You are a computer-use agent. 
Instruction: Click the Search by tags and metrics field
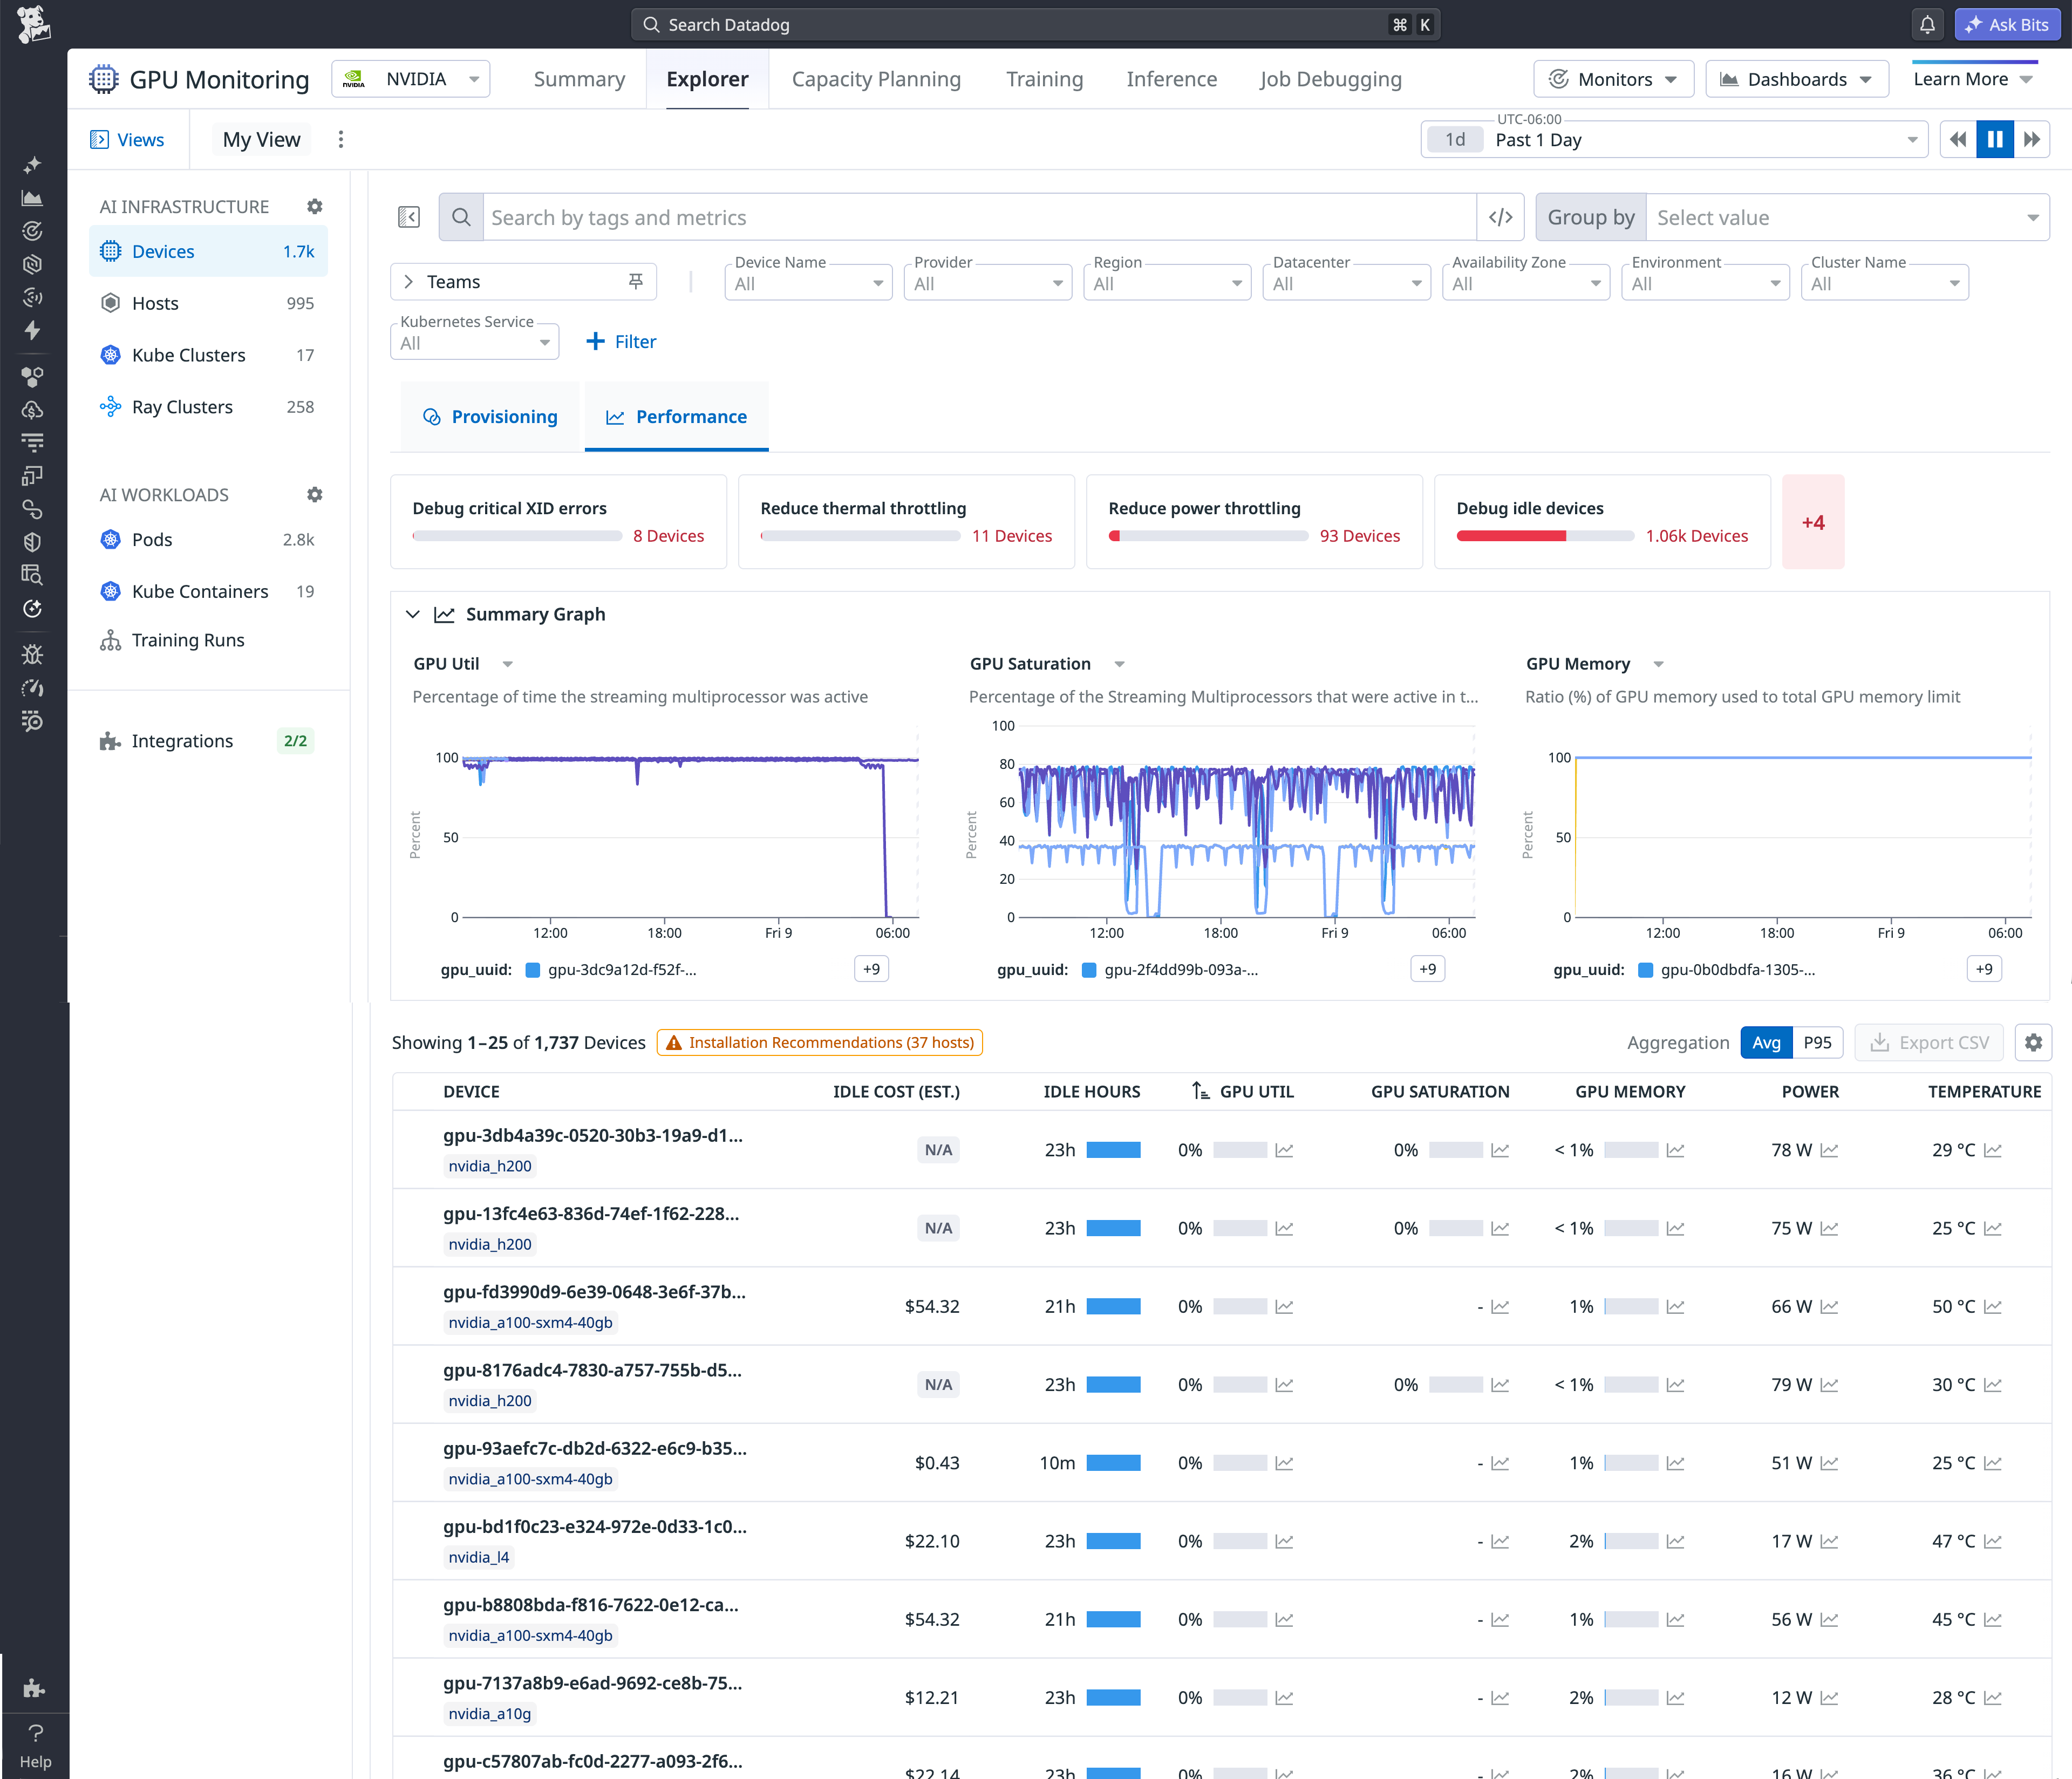point(979,217)
